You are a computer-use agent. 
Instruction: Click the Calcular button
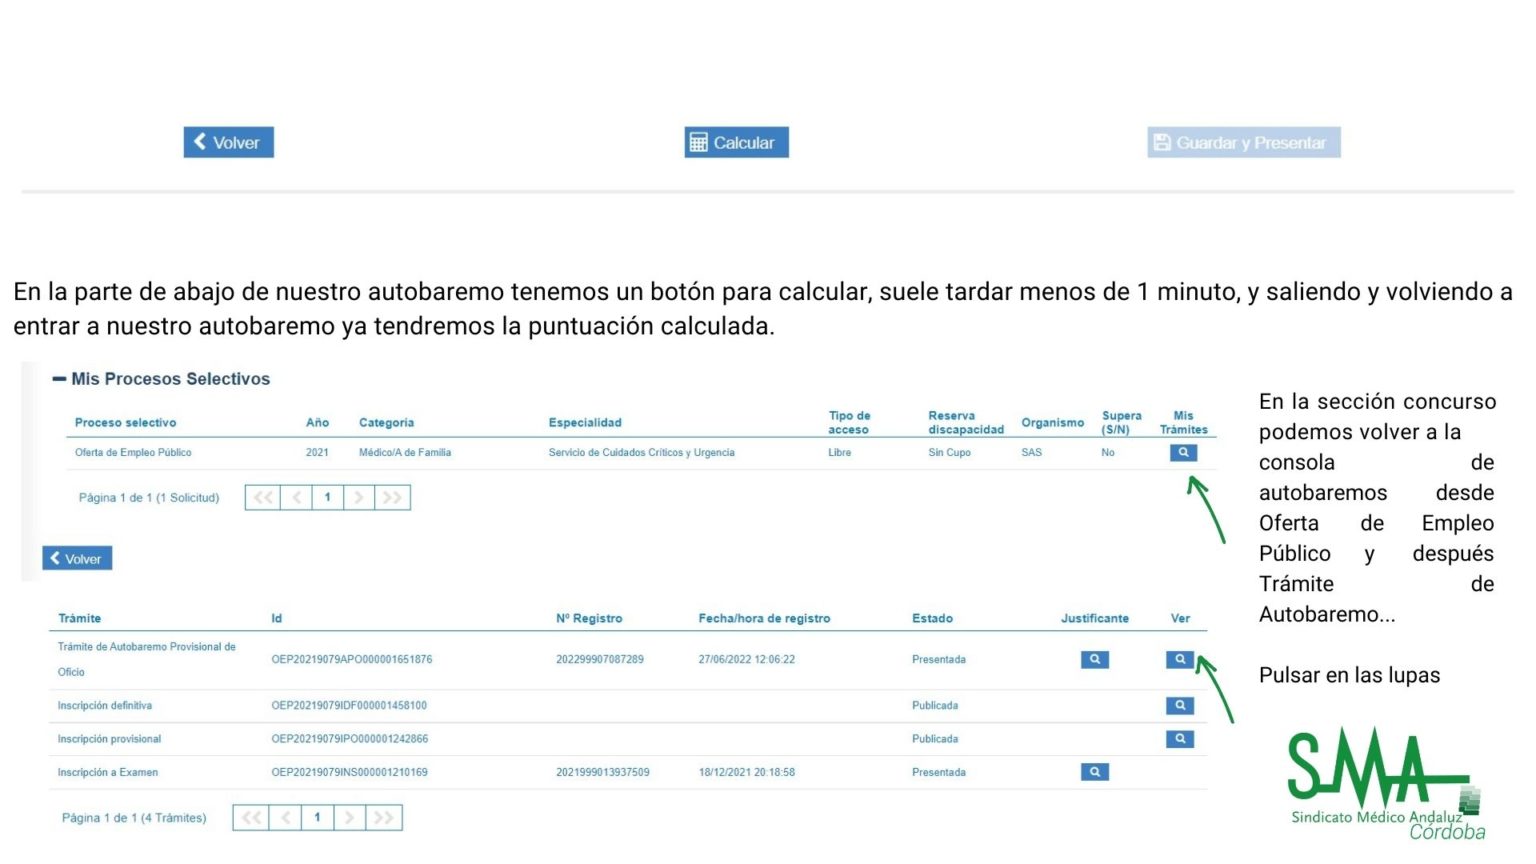[736, 142]
